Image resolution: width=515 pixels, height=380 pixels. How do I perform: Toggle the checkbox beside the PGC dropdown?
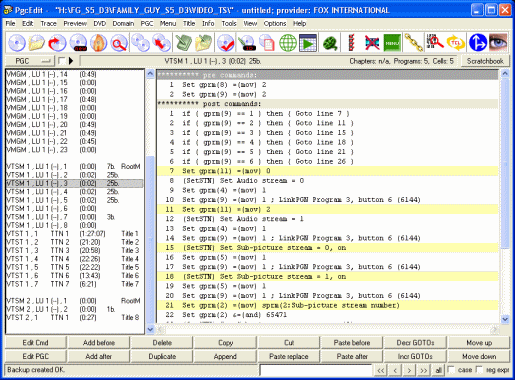[62, 61]
